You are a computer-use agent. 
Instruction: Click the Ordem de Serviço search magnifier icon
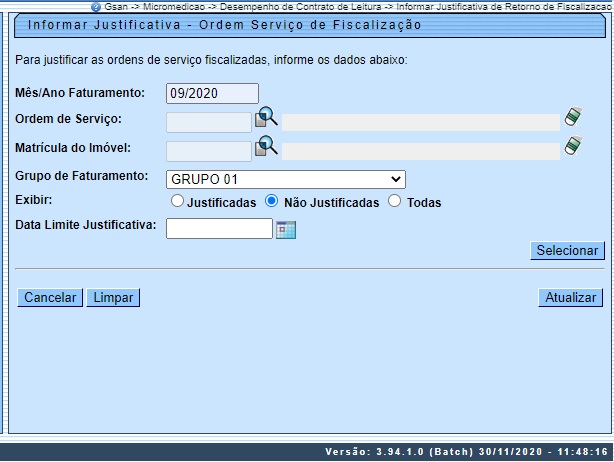pos(265,121)
